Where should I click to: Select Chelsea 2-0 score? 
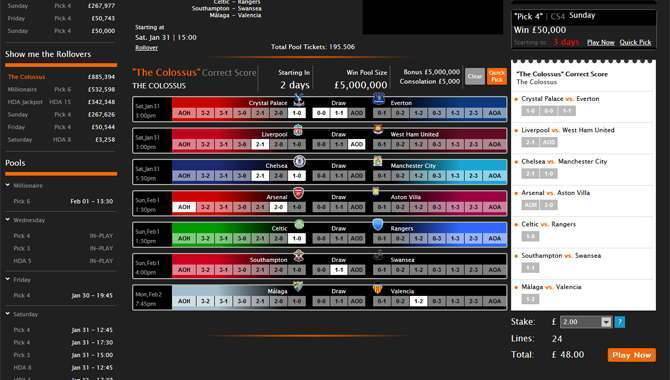(x=278, y=176)
